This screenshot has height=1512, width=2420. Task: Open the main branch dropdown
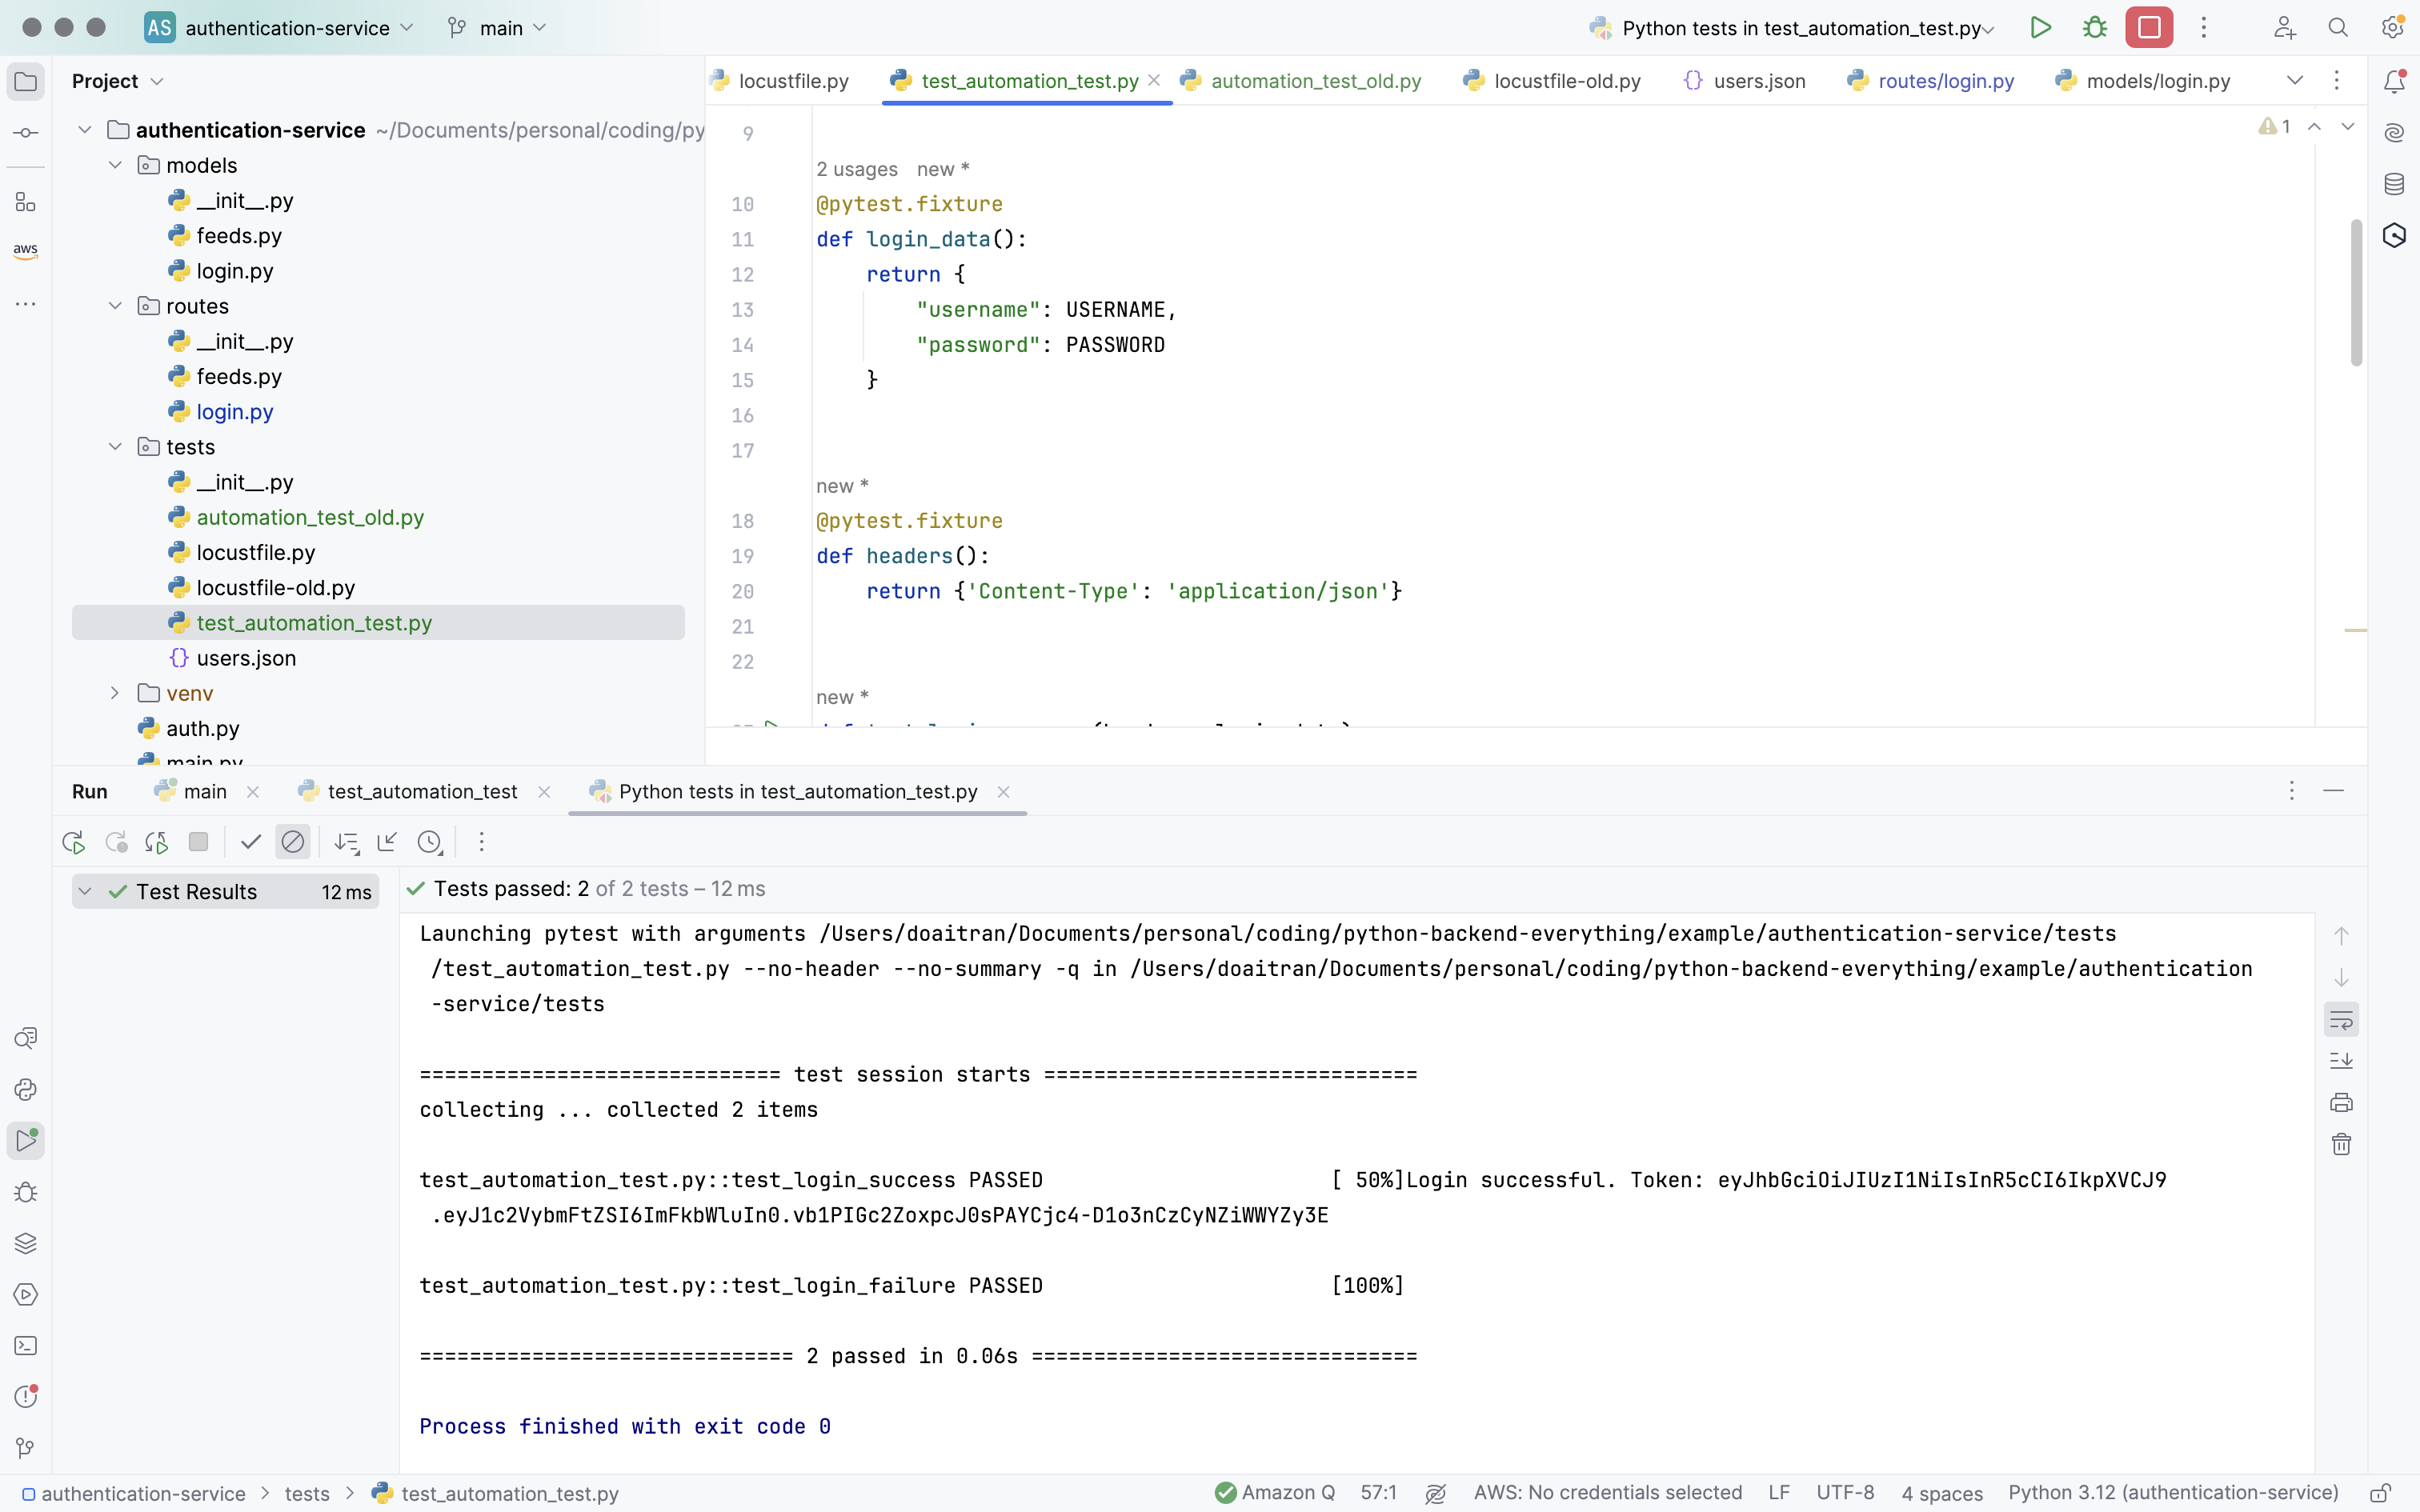[497, 28]
